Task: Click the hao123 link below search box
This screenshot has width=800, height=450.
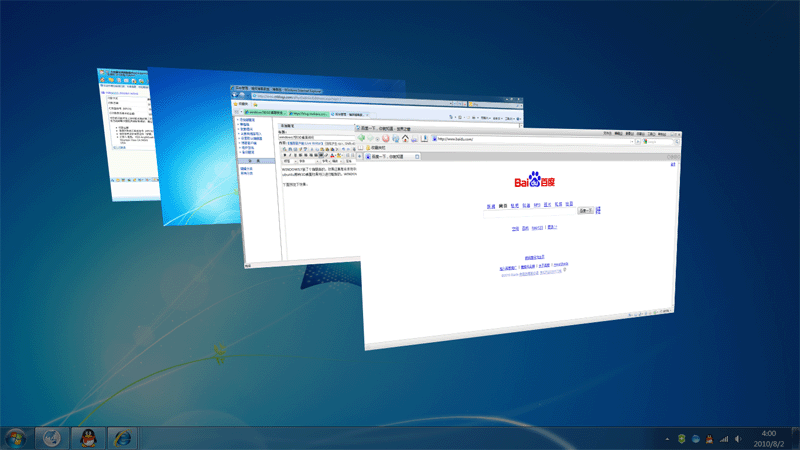Action: click(537, 228)
